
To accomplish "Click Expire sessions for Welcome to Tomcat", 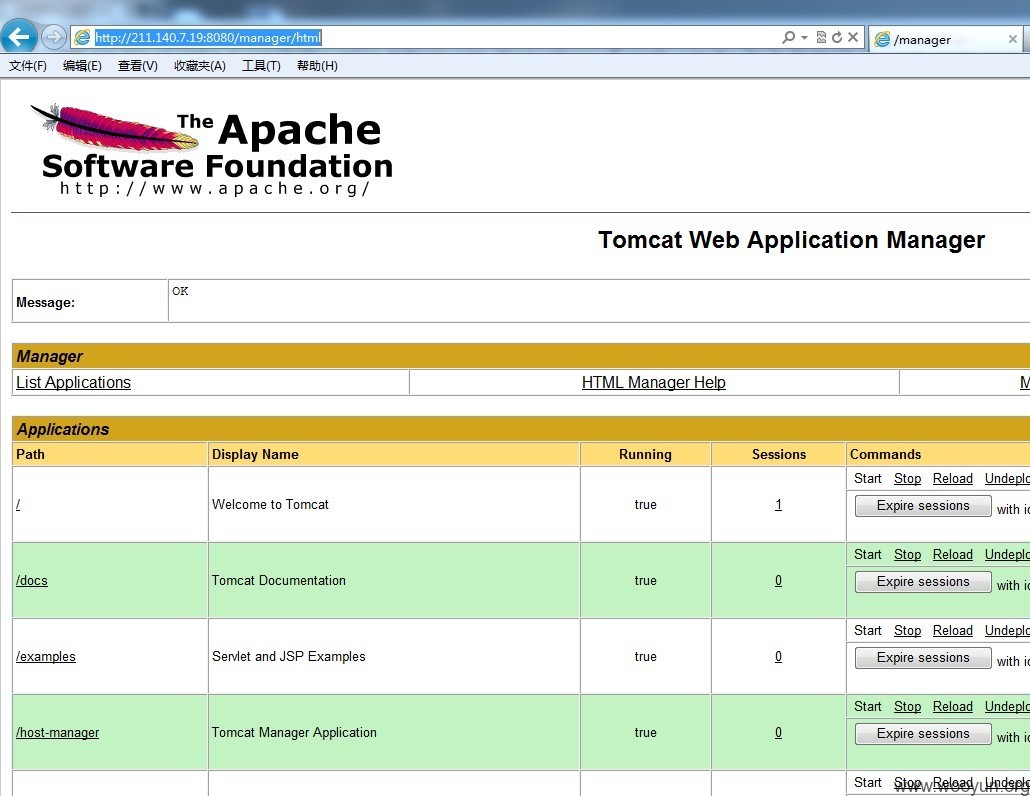I will 923,506.
